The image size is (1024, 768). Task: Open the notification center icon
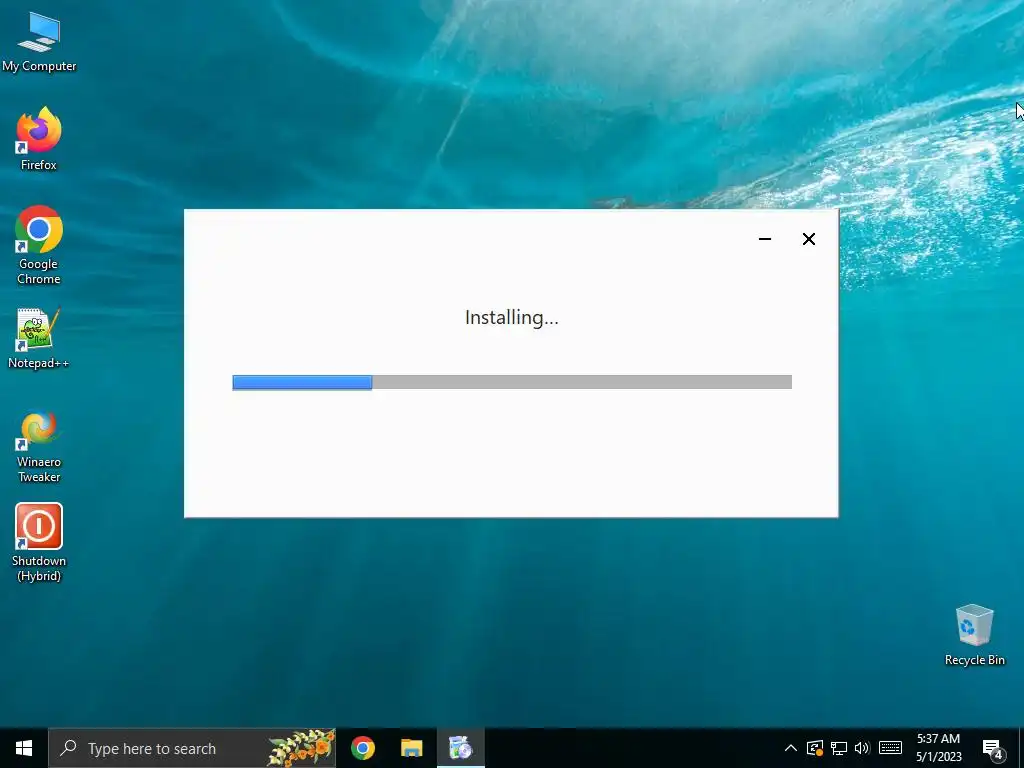pyautogui.click(x=993, y=748)
